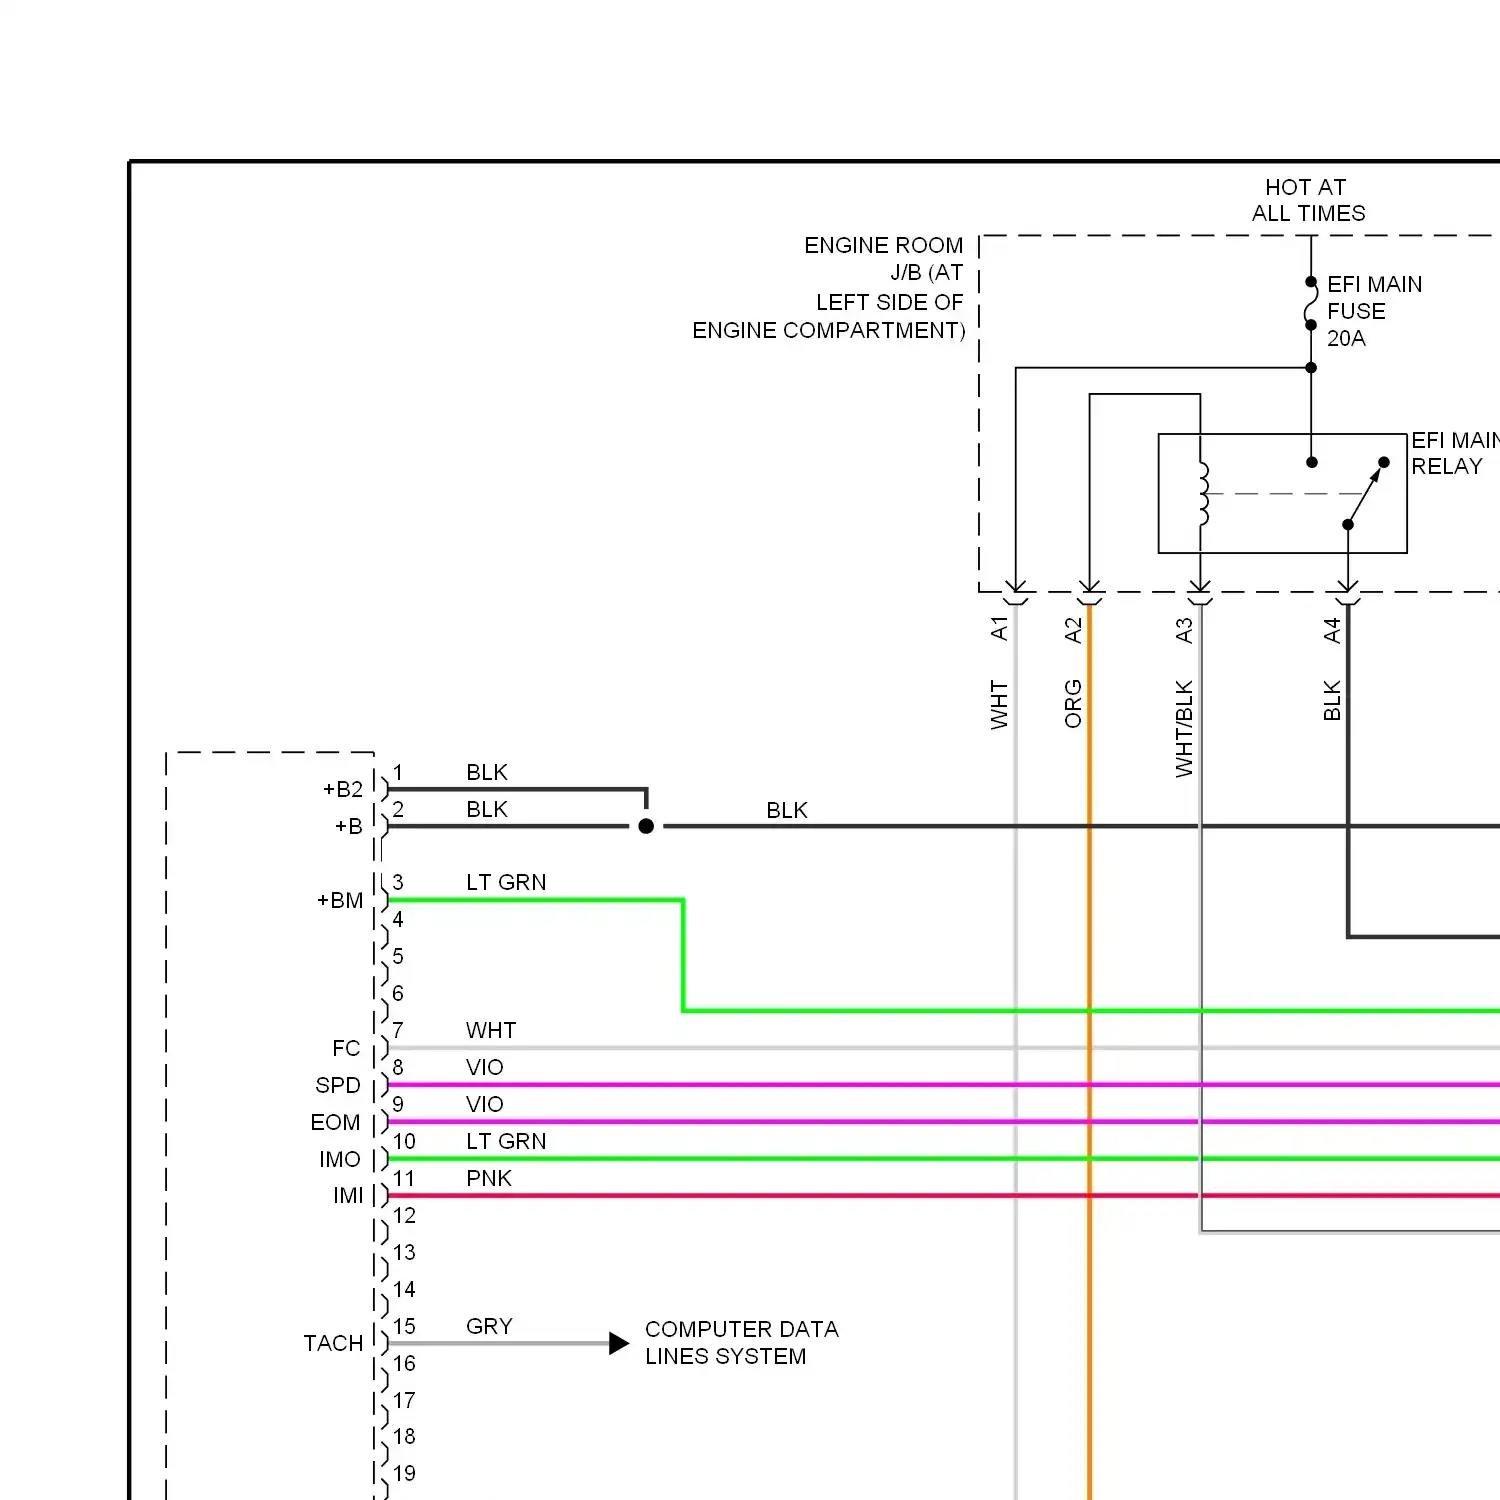
Task: Click the relay coil symbol
Action: (1203, 494)
